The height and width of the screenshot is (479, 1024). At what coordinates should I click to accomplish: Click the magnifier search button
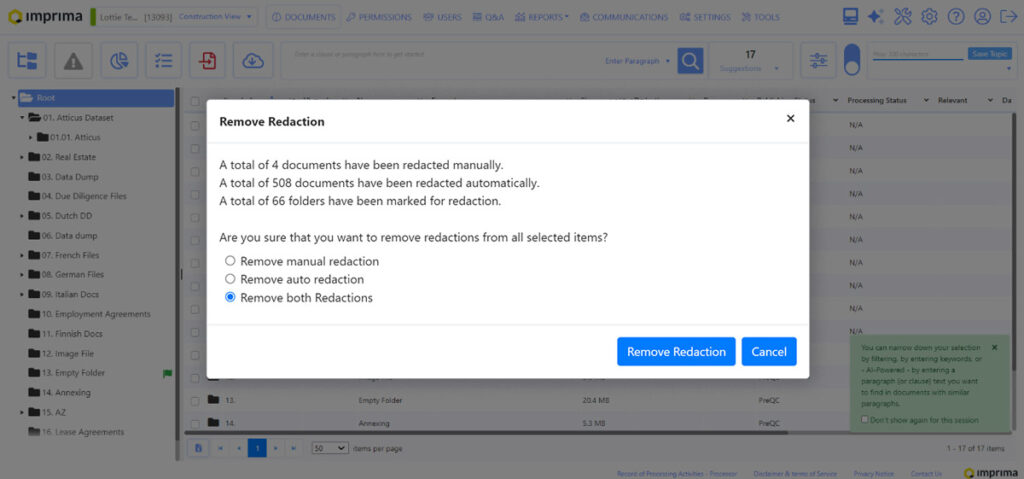pos(690,61)
